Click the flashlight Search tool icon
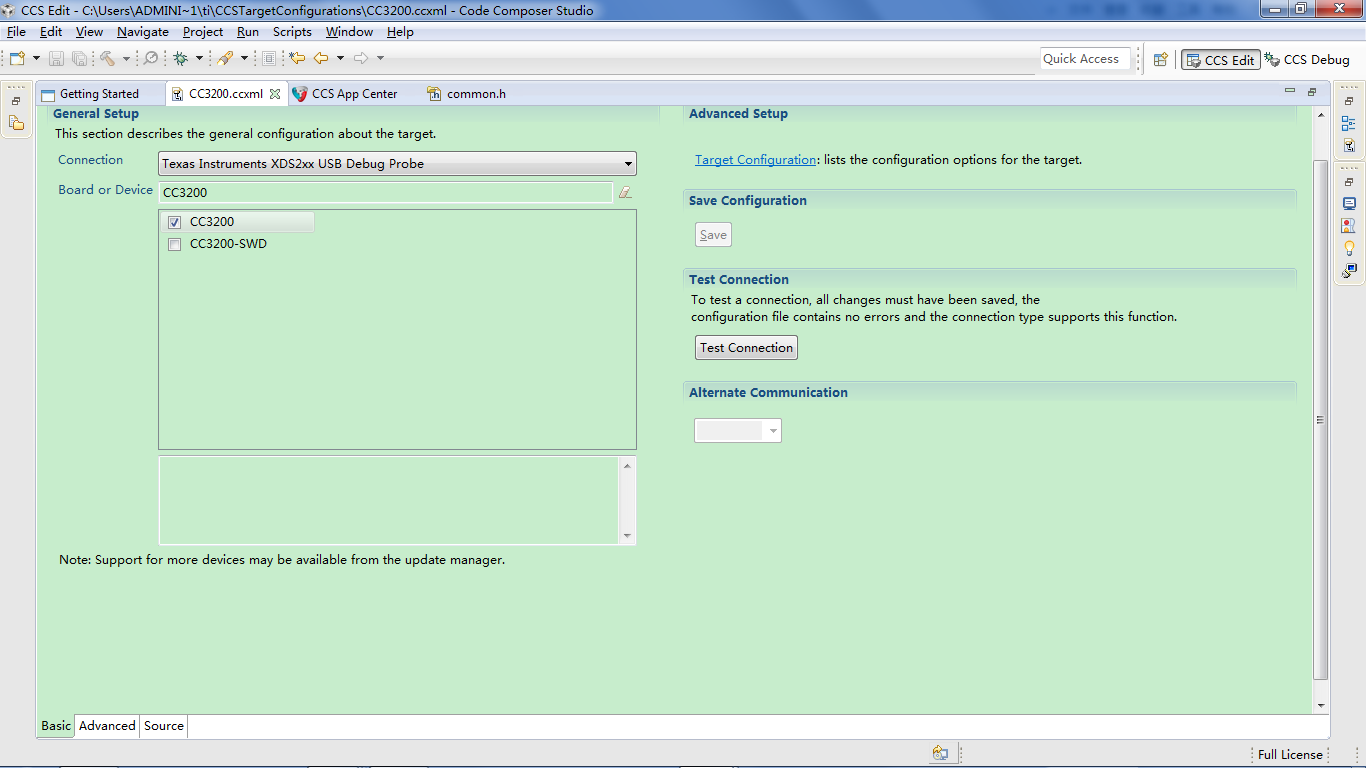Viewport: 1366px width, 768px height. [x=226, y=58]
